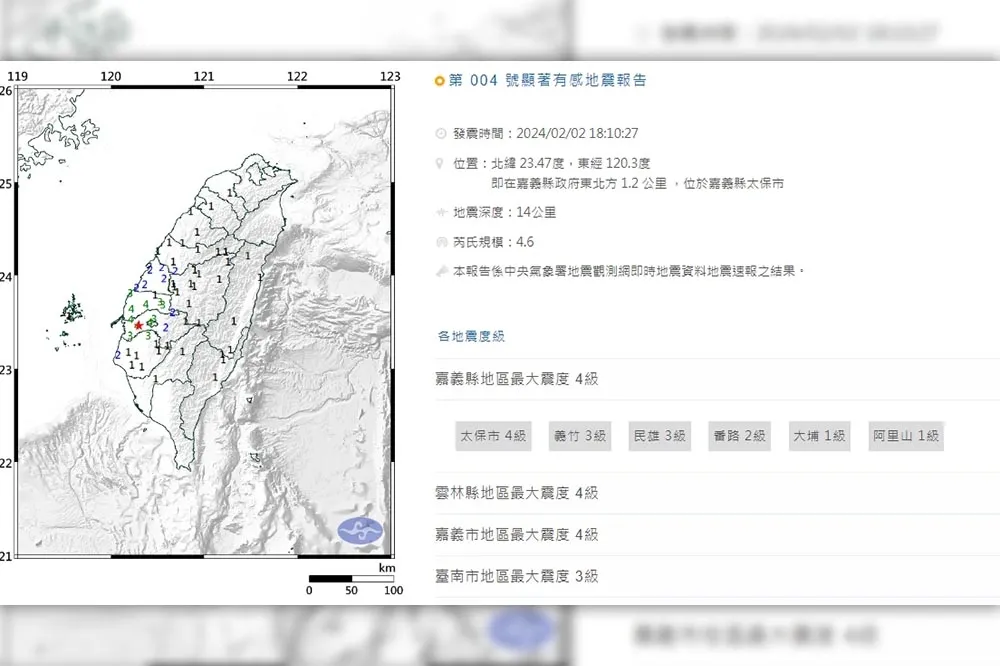This screenshot has width=1000, height=666.
Task: Click the time text 2024/02/02 18:10:27
Action: tap(577, 133)
